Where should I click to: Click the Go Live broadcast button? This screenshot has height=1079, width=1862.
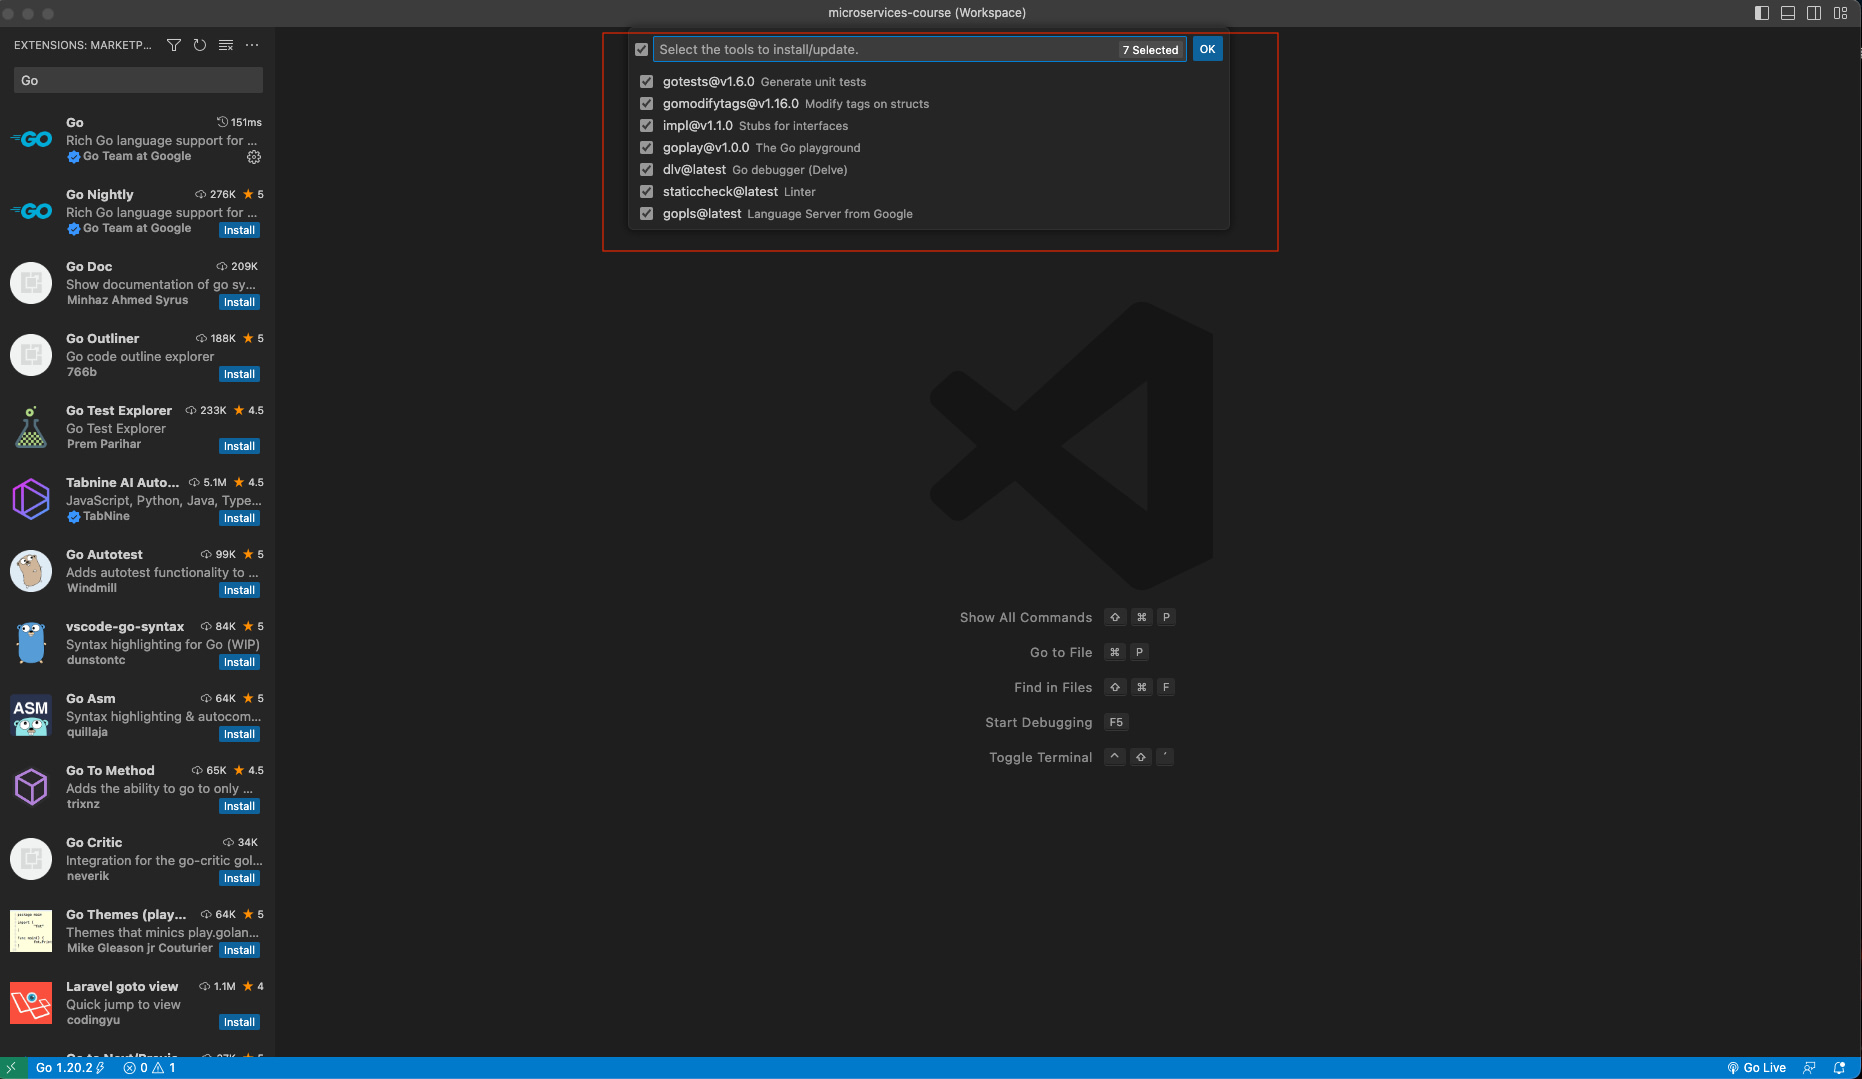pos(1757,1068)
